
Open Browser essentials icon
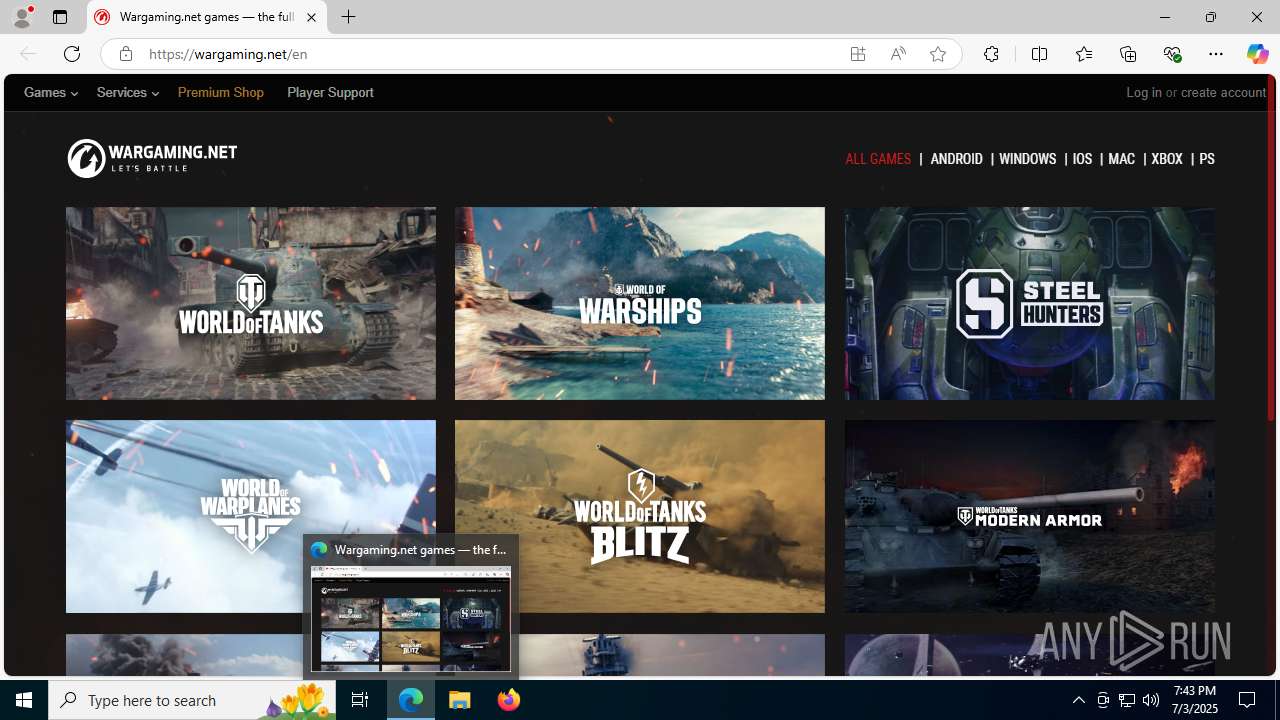click(1172, 54)
